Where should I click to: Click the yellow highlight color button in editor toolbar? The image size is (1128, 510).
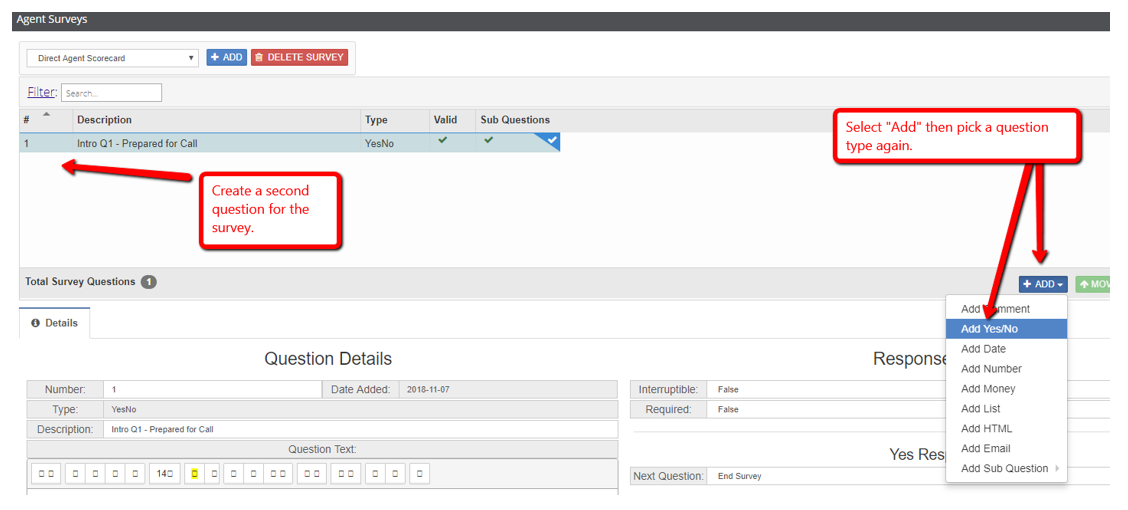click(194, 474)
